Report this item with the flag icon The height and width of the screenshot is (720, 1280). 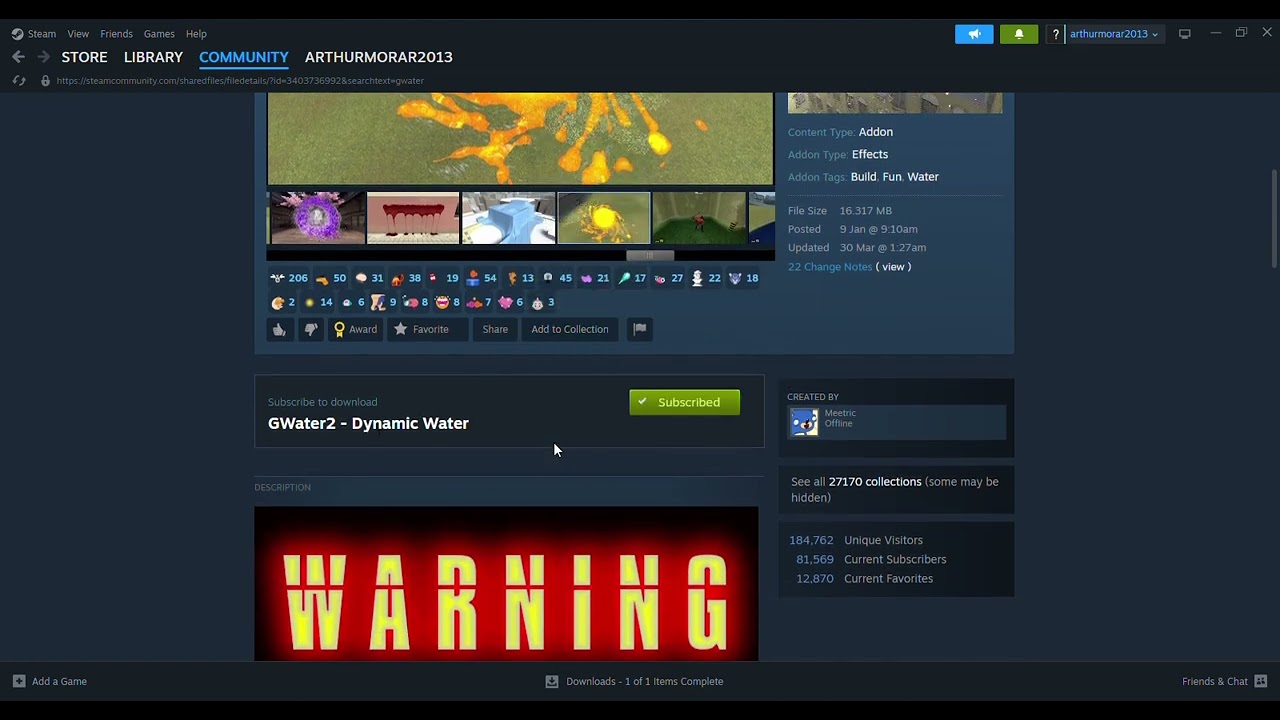tap(640, 329)
